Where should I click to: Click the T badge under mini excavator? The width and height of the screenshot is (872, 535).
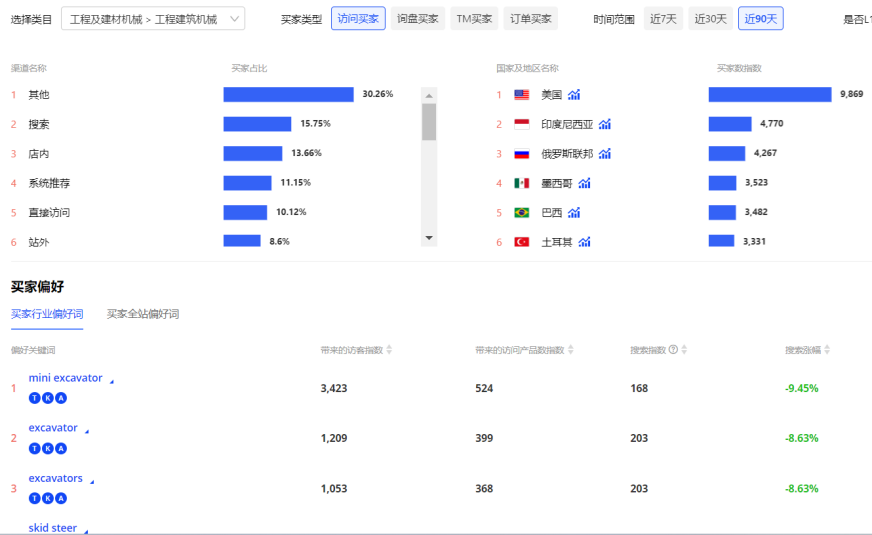[34, 398]
